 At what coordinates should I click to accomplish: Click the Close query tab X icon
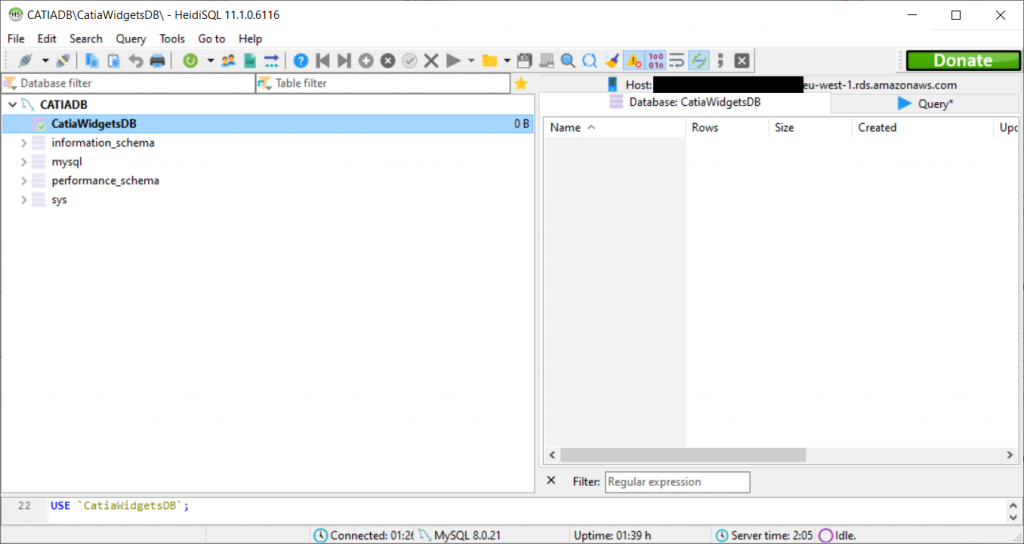pyautogui.click(x=742, y=61)
